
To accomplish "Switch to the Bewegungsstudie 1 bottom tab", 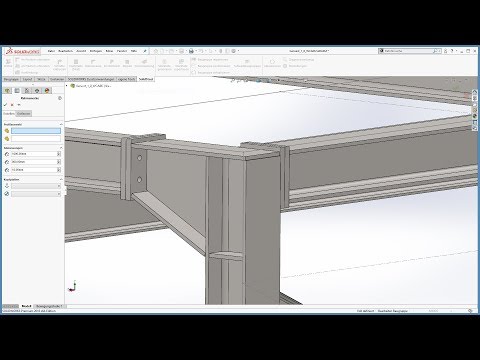I will (49, 306).
